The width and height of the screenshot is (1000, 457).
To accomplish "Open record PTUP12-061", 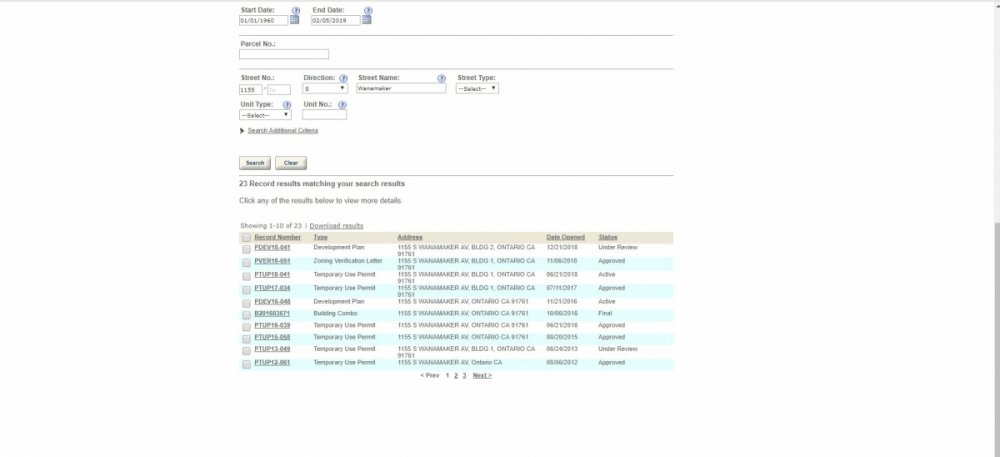I will pos(272,363).
